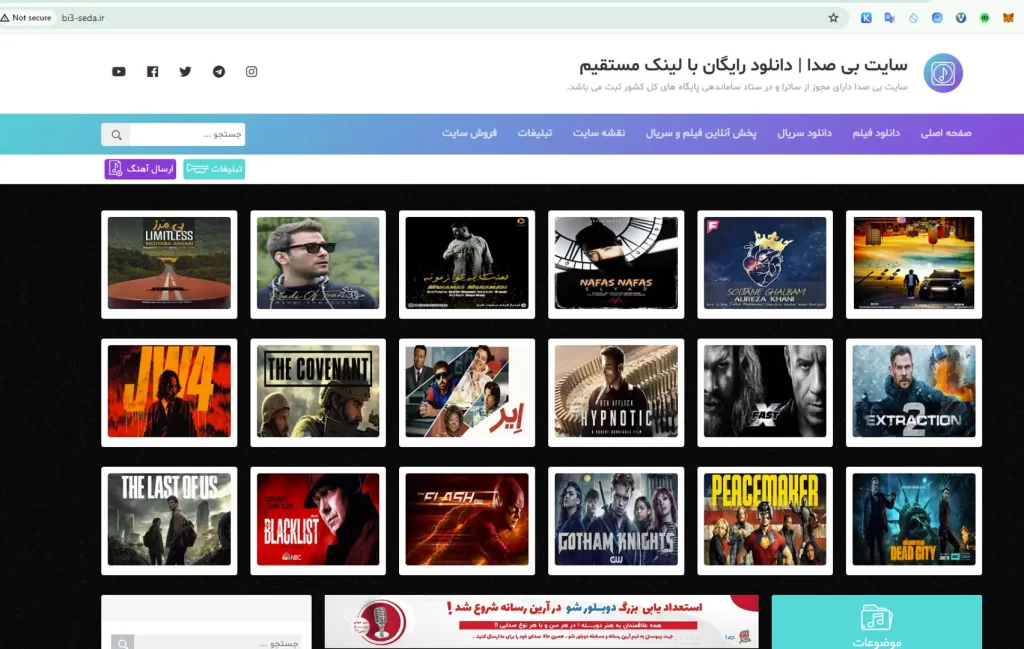
Task: Click the search magnifier button in navbar
Action: coord(116,135)
